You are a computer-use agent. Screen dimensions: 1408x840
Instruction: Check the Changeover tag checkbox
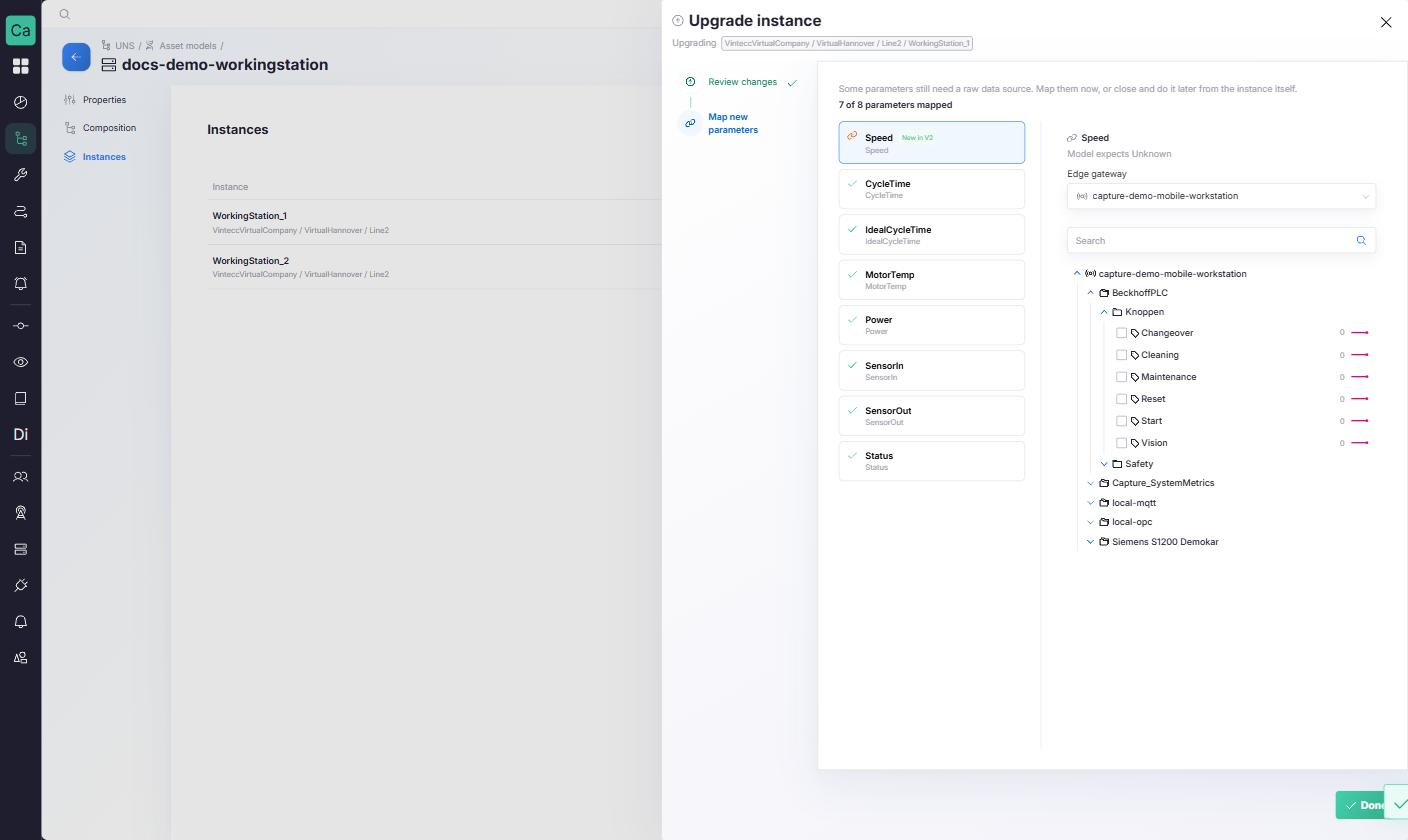pos(1122,333)
